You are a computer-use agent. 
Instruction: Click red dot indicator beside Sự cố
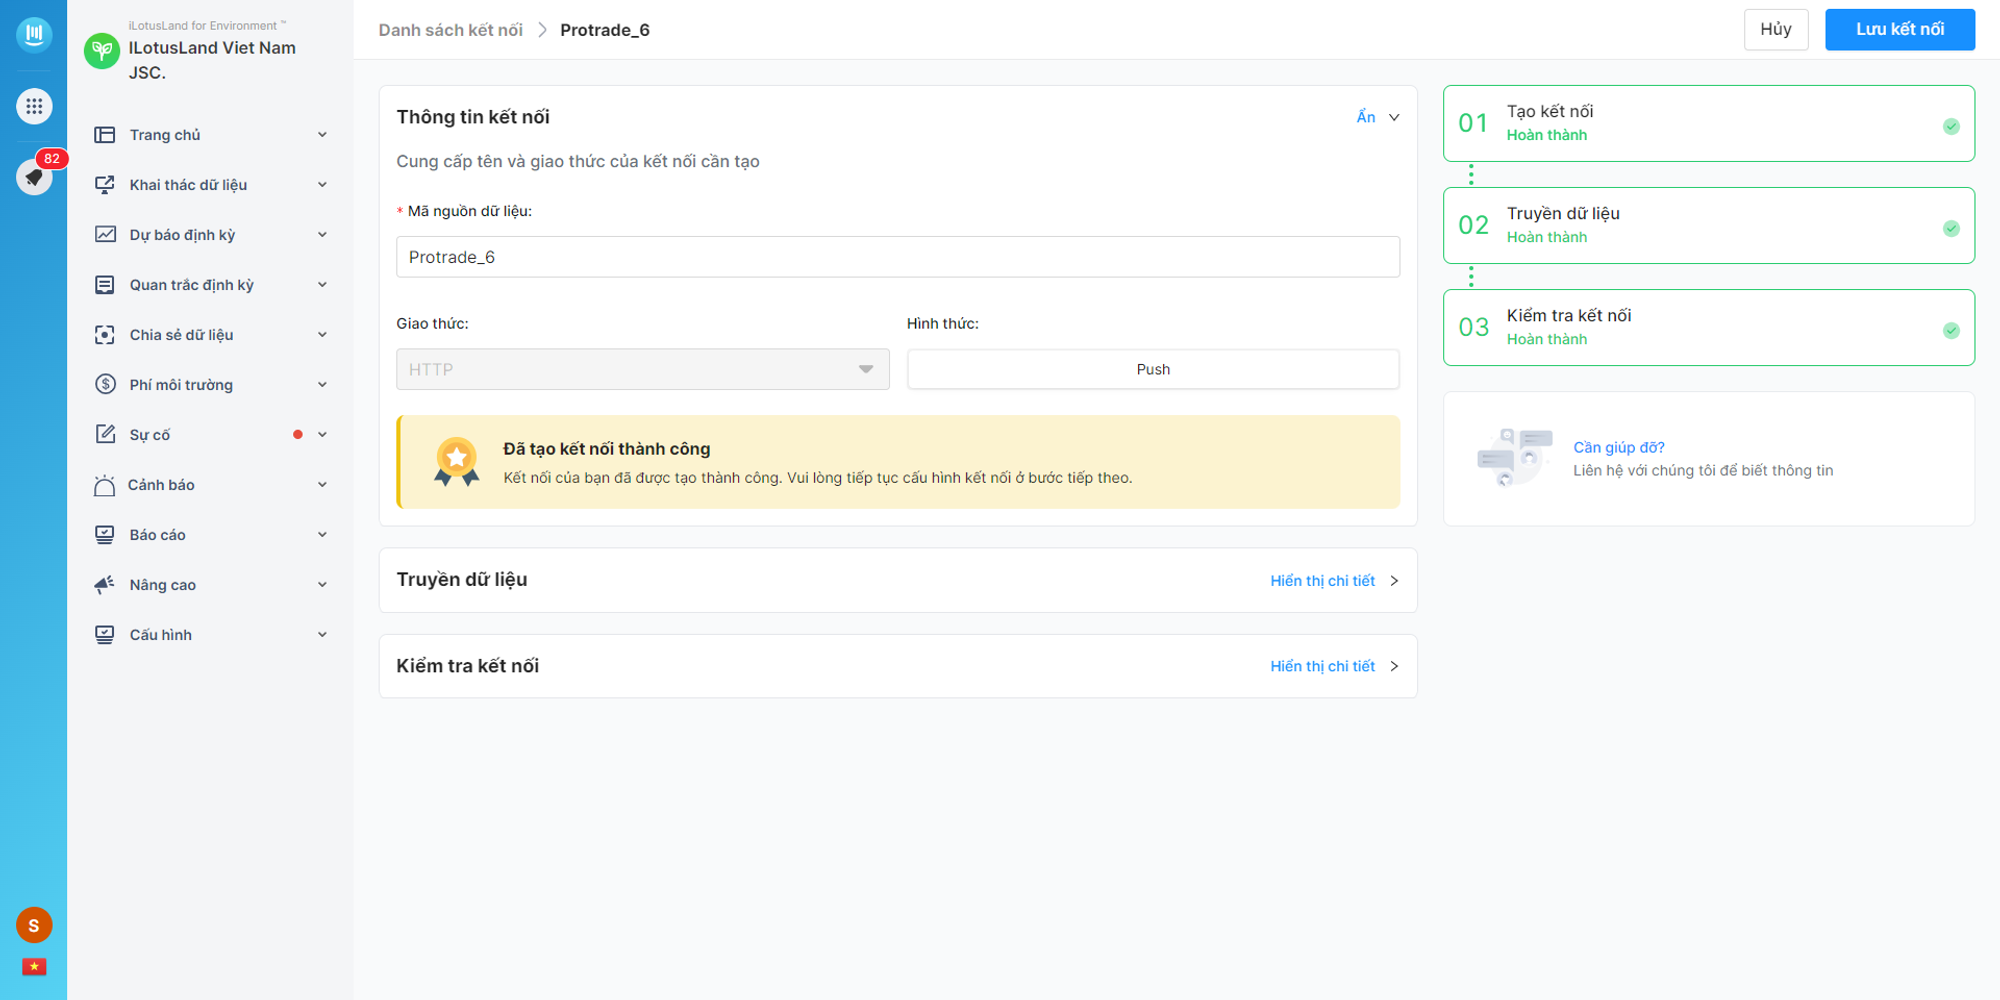298,434
